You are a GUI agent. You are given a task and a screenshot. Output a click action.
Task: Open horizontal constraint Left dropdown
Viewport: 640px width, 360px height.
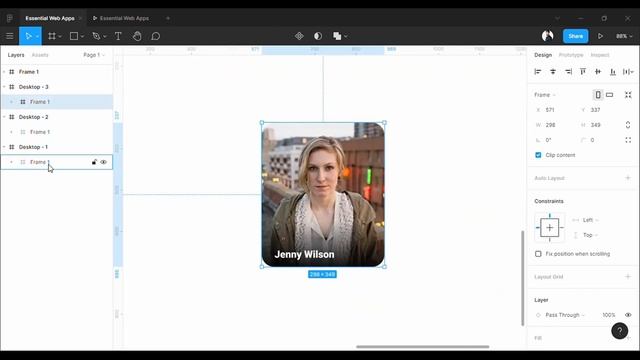pyautogui.click(x=590, y=220)
